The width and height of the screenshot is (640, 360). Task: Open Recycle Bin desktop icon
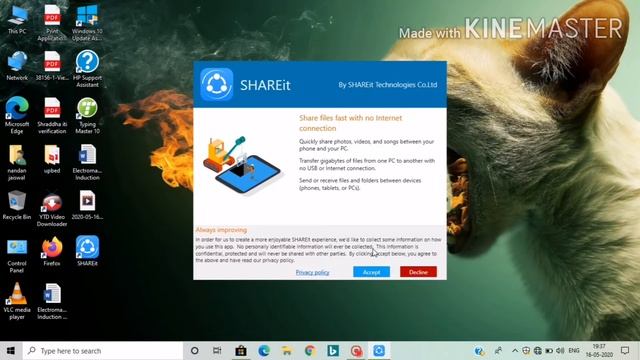click(x=17, y=205)
